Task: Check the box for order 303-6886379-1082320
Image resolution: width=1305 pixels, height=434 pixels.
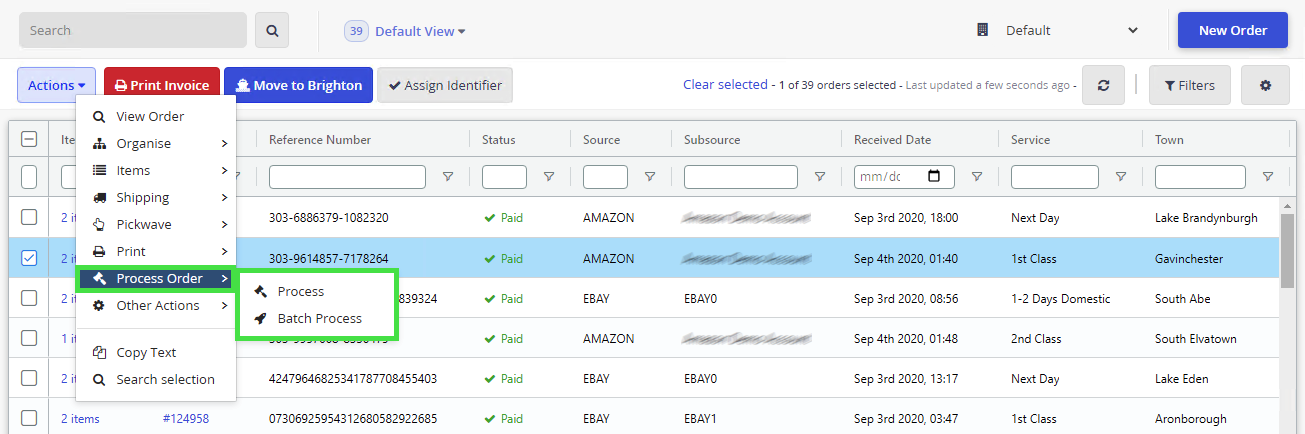Action: click(29, 217)
